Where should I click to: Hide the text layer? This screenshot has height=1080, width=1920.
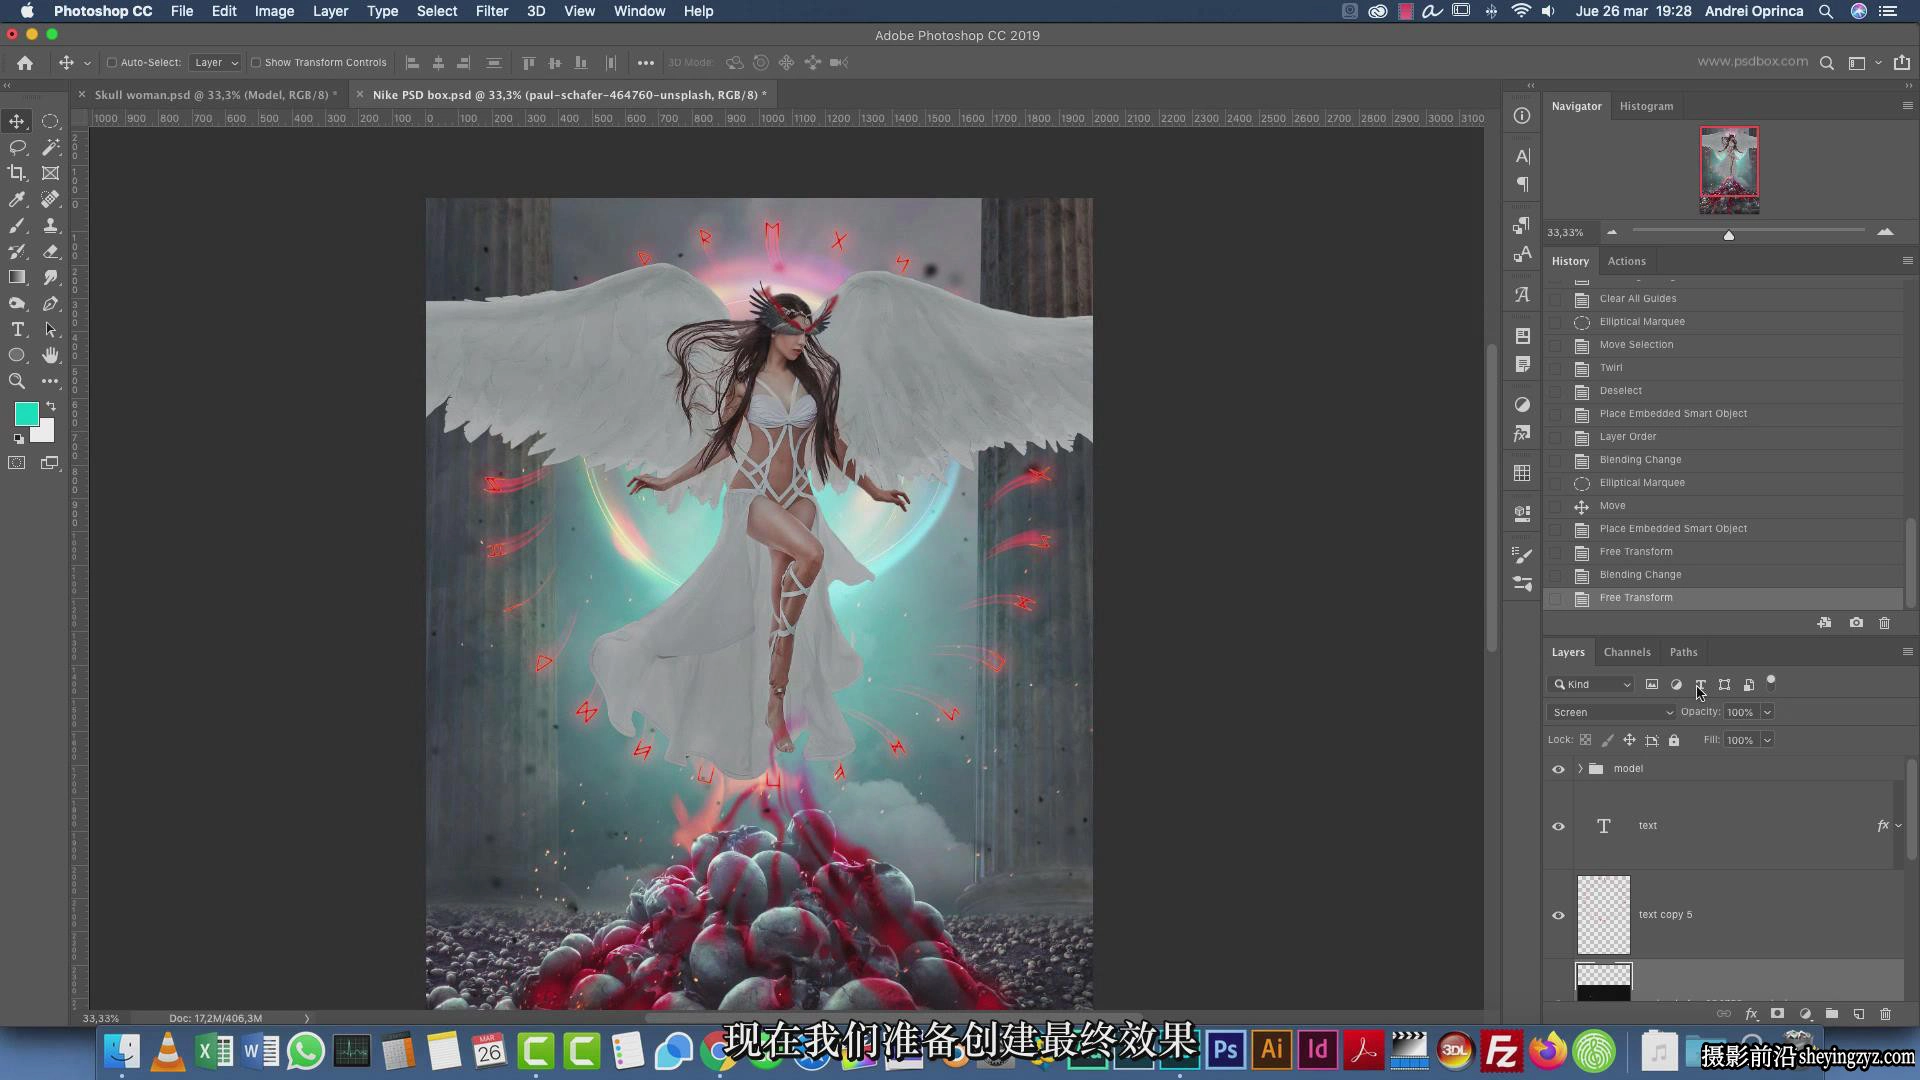(1558, 826)
